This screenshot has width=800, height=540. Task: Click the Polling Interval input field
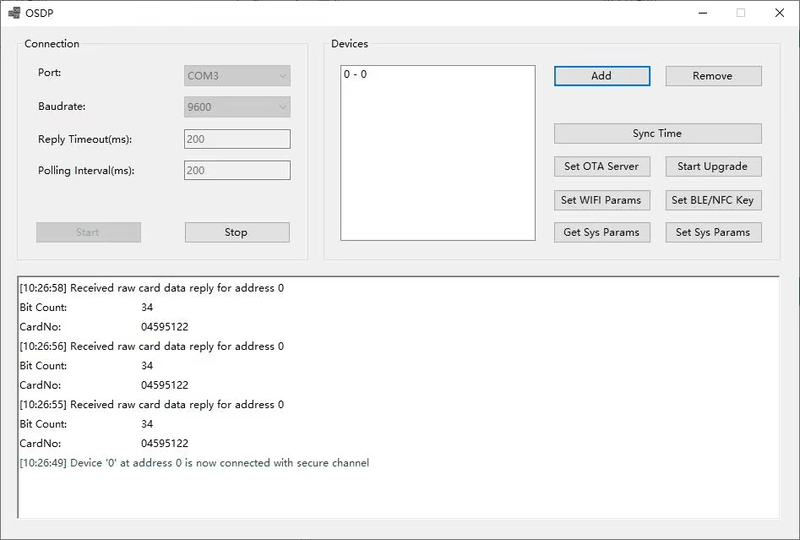point(237,170)
